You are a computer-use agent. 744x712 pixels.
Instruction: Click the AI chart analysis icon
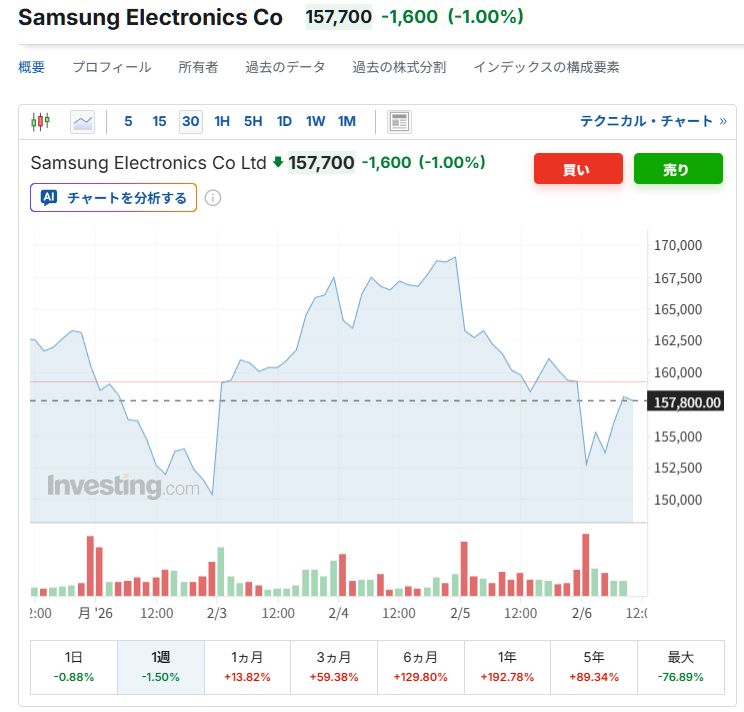(x=48, y=198)
